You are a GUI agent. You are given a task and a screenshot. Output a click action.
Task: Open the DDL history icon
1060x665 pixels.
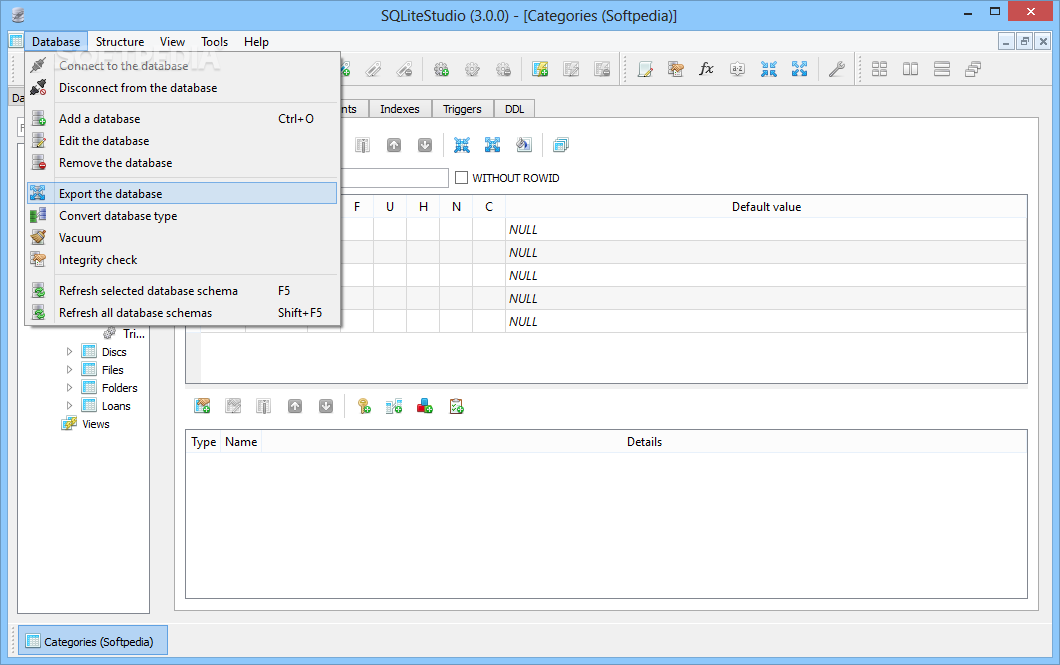[675, 69]
